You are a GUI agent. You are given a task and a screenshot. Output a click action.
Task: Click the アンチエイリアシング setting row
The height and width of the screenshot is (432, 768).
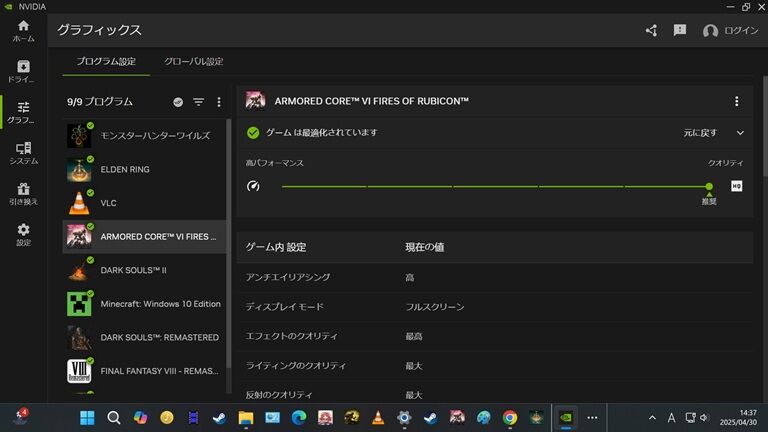coord(495,278)
